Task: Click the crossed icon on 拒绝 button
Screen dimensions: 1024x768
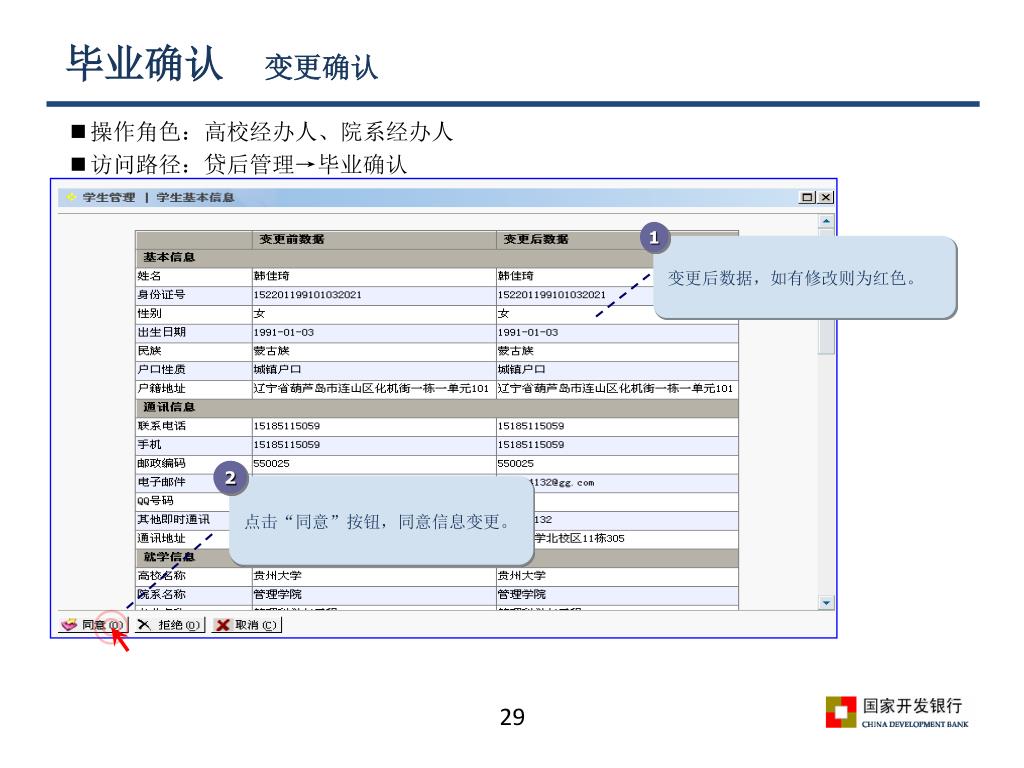Action: tap(144, 625)
